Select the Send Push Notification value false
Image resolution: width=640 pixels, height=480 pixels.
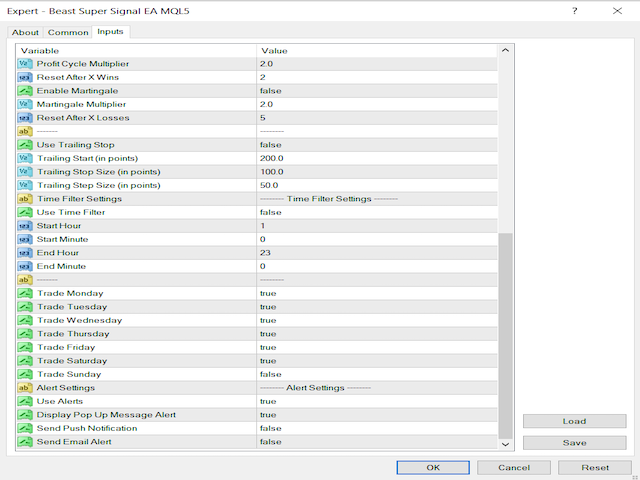pyautogui.click(x=271, y=428)
